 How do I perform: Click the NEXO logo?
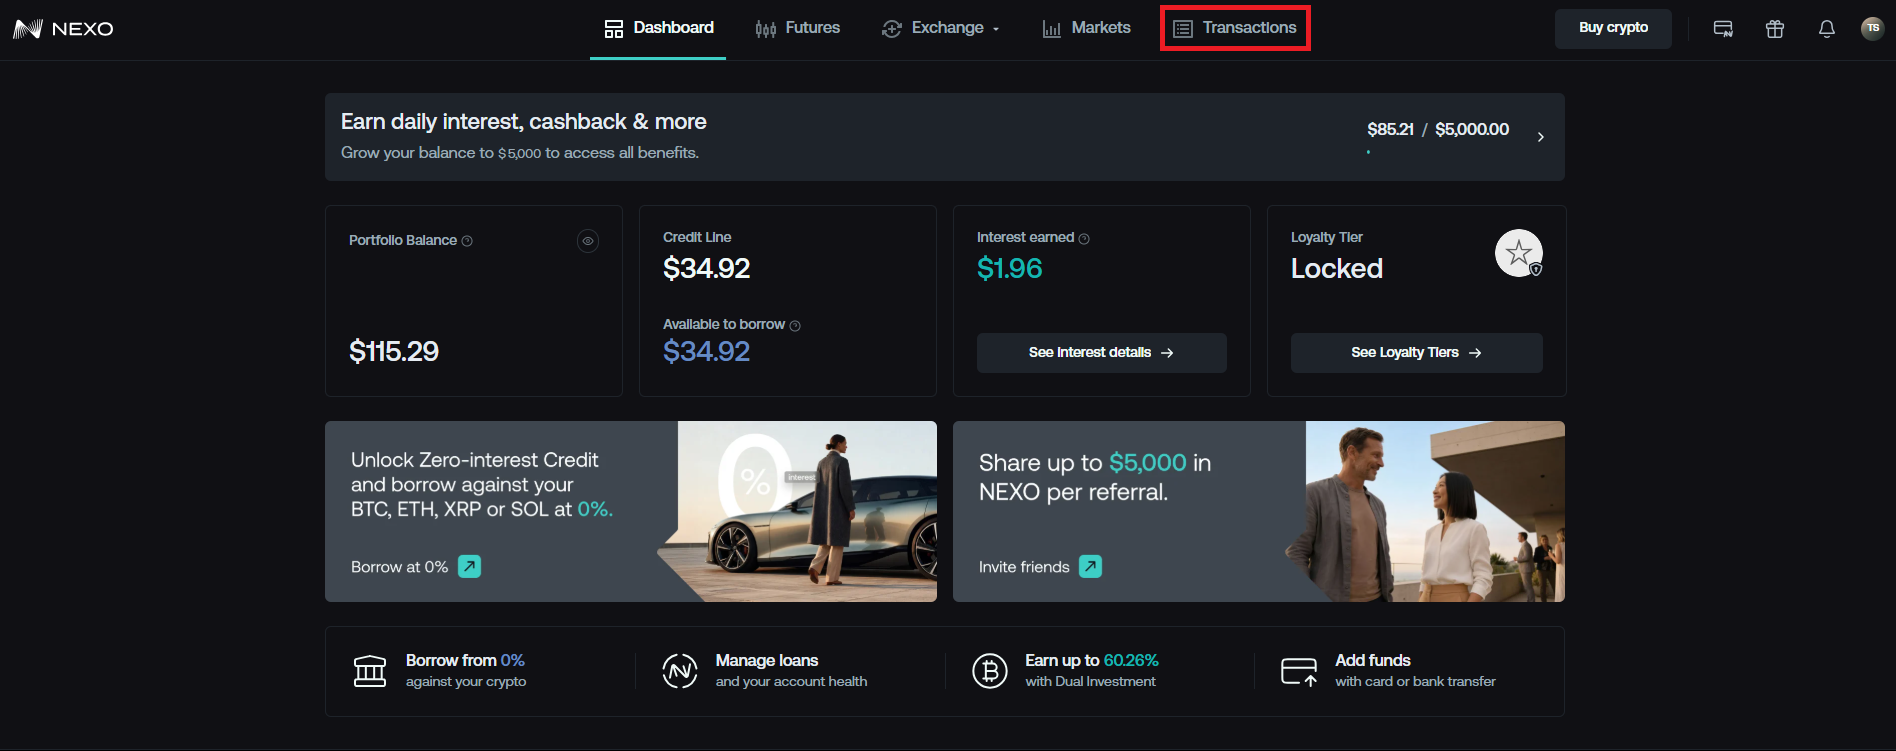pyautogui.click(x=63, y=29)
